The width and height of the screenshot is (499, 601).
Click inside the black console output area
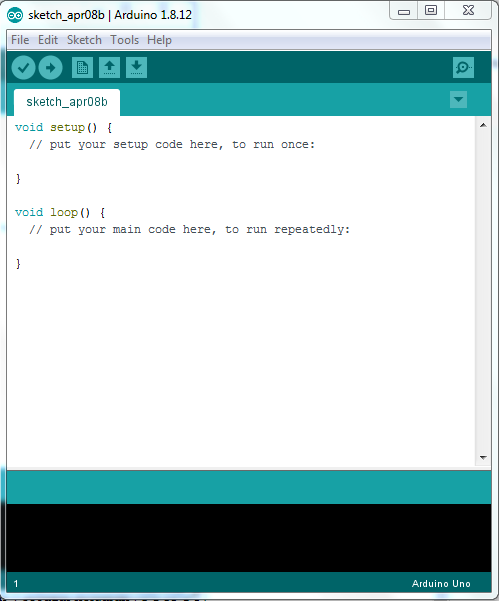click(x=249, y=538)
